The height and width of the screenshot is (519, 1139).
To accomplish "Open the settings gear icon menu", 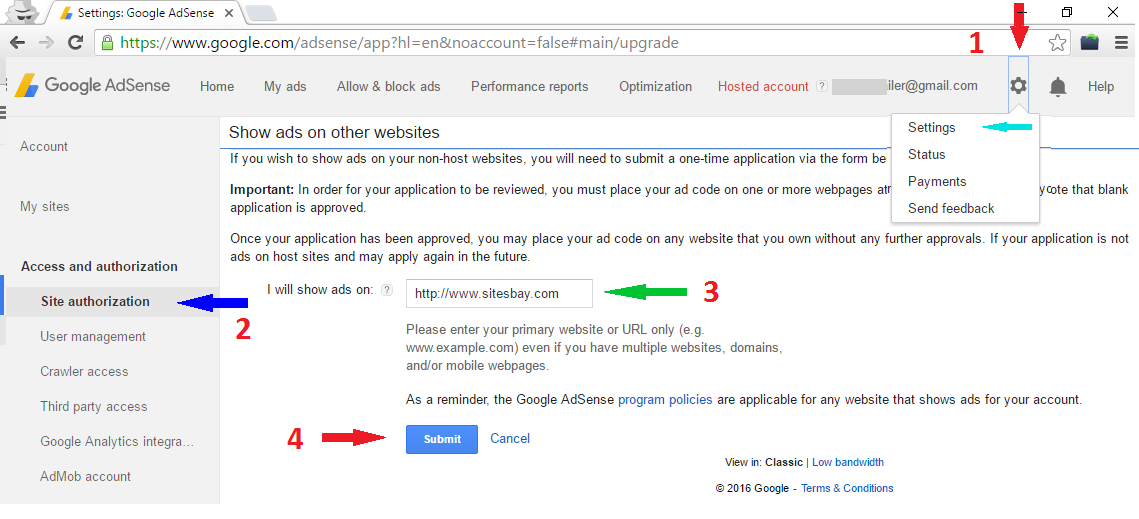I will click(1018, 86).
